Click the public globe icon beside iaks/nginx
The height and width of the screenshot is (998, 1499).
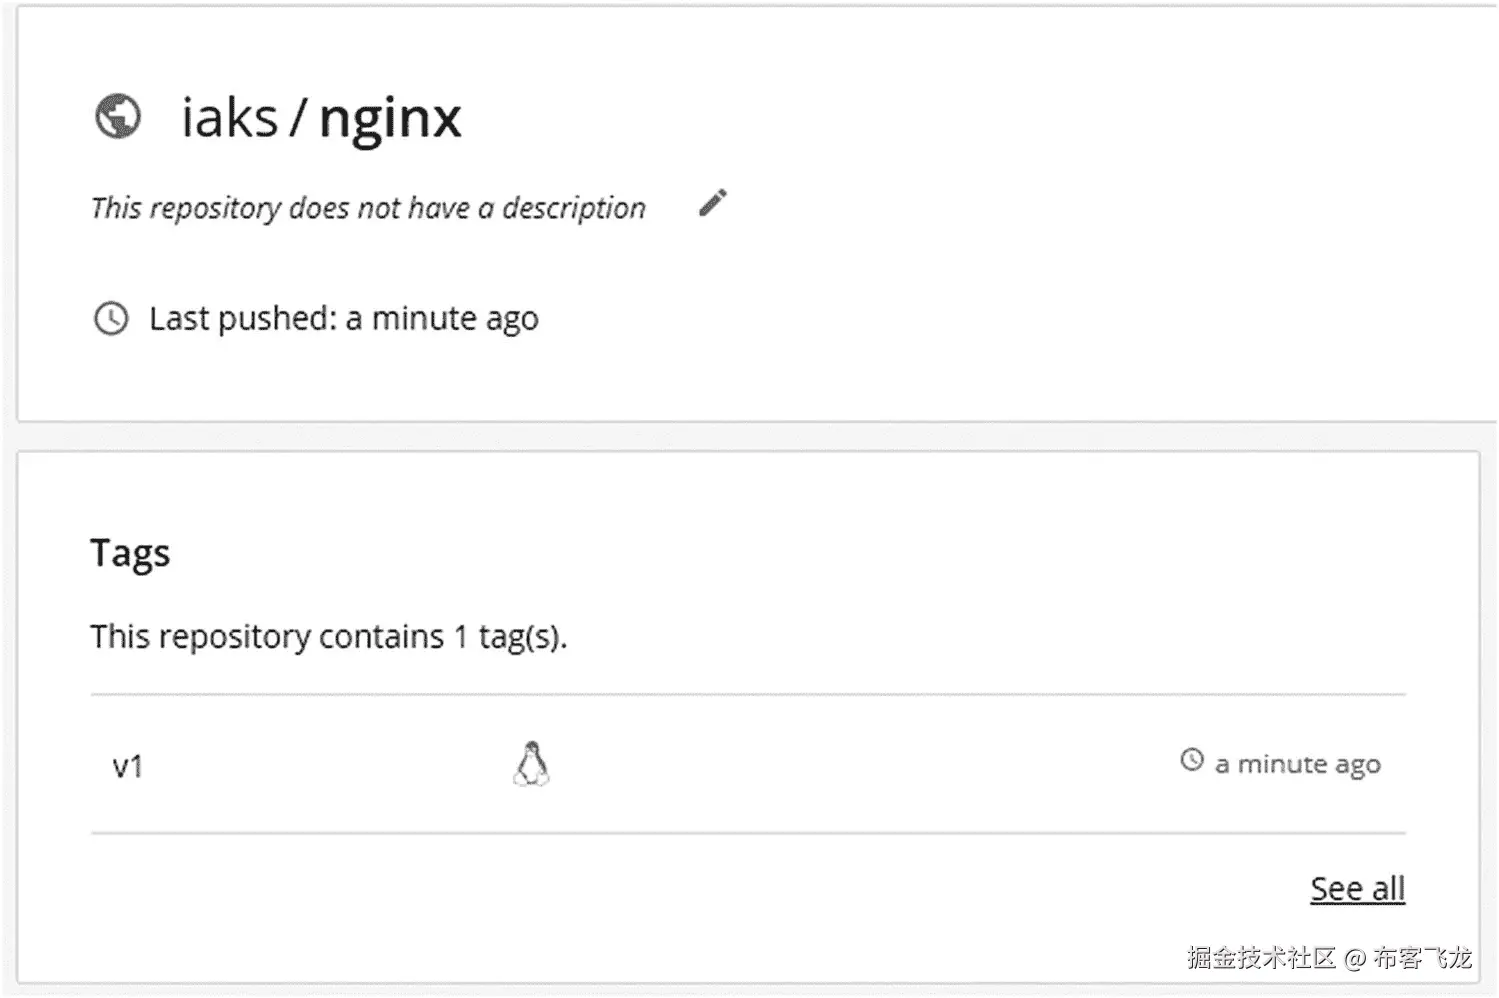click(118, 116)
